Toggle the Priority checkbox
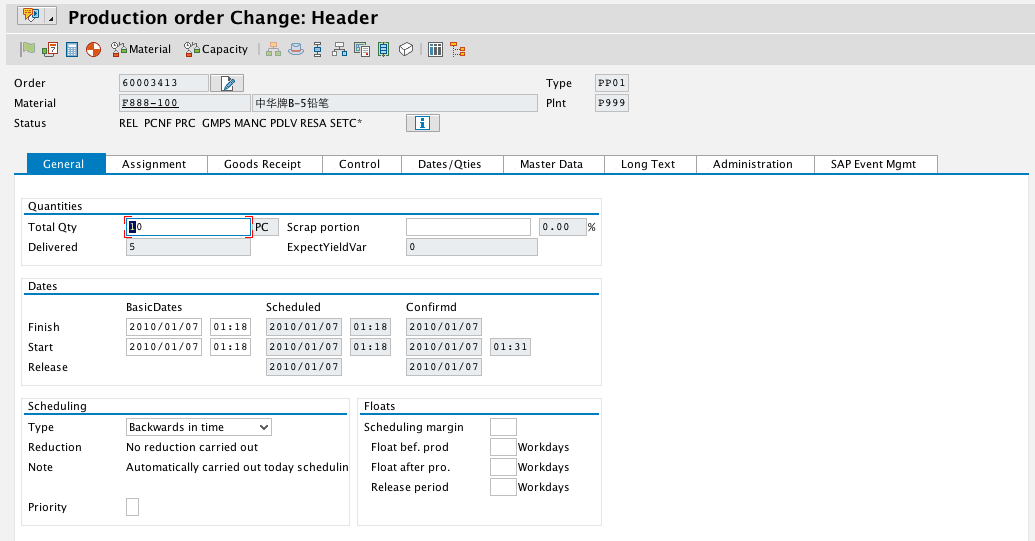This screenshot has width=1035, height=541. tap(133, 507)
